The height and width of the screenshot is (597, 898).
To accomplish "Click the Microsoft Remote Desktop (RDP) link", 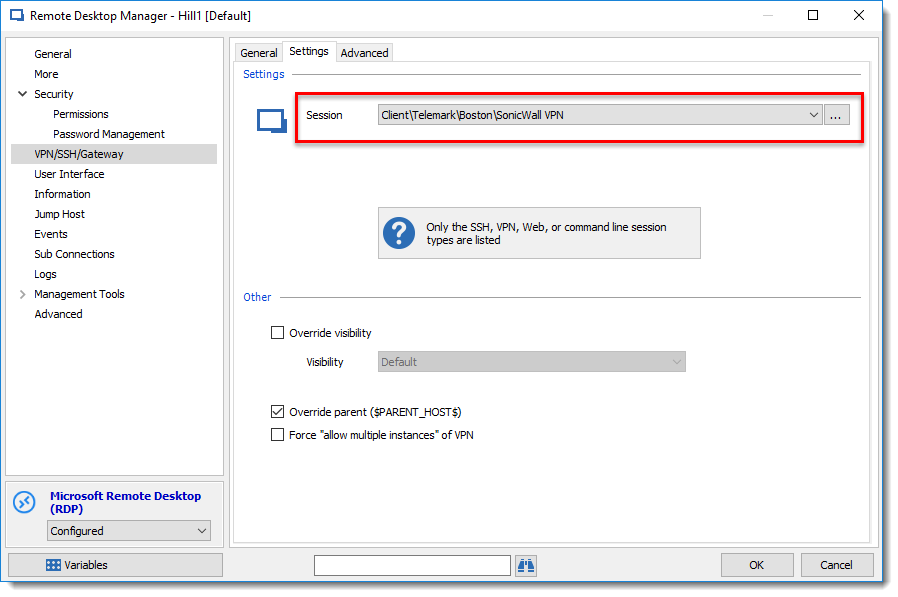I will point(125,502).
